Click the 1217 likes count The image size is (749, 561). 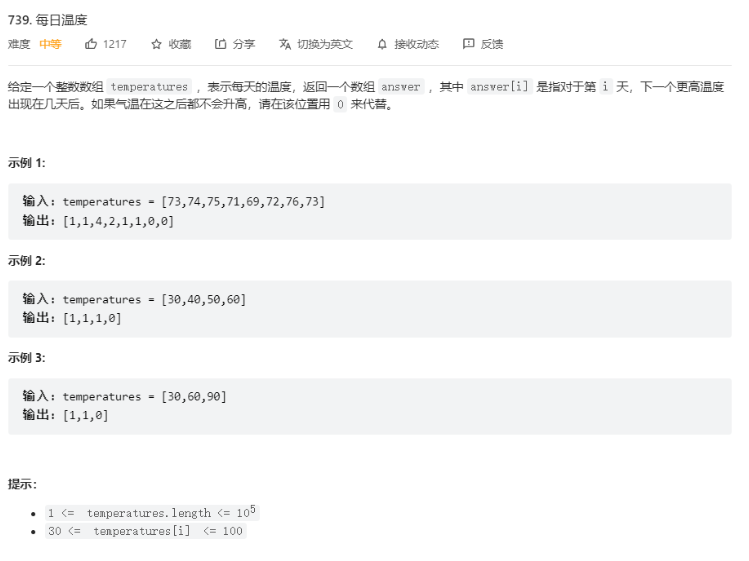click(x=115, y=44)
